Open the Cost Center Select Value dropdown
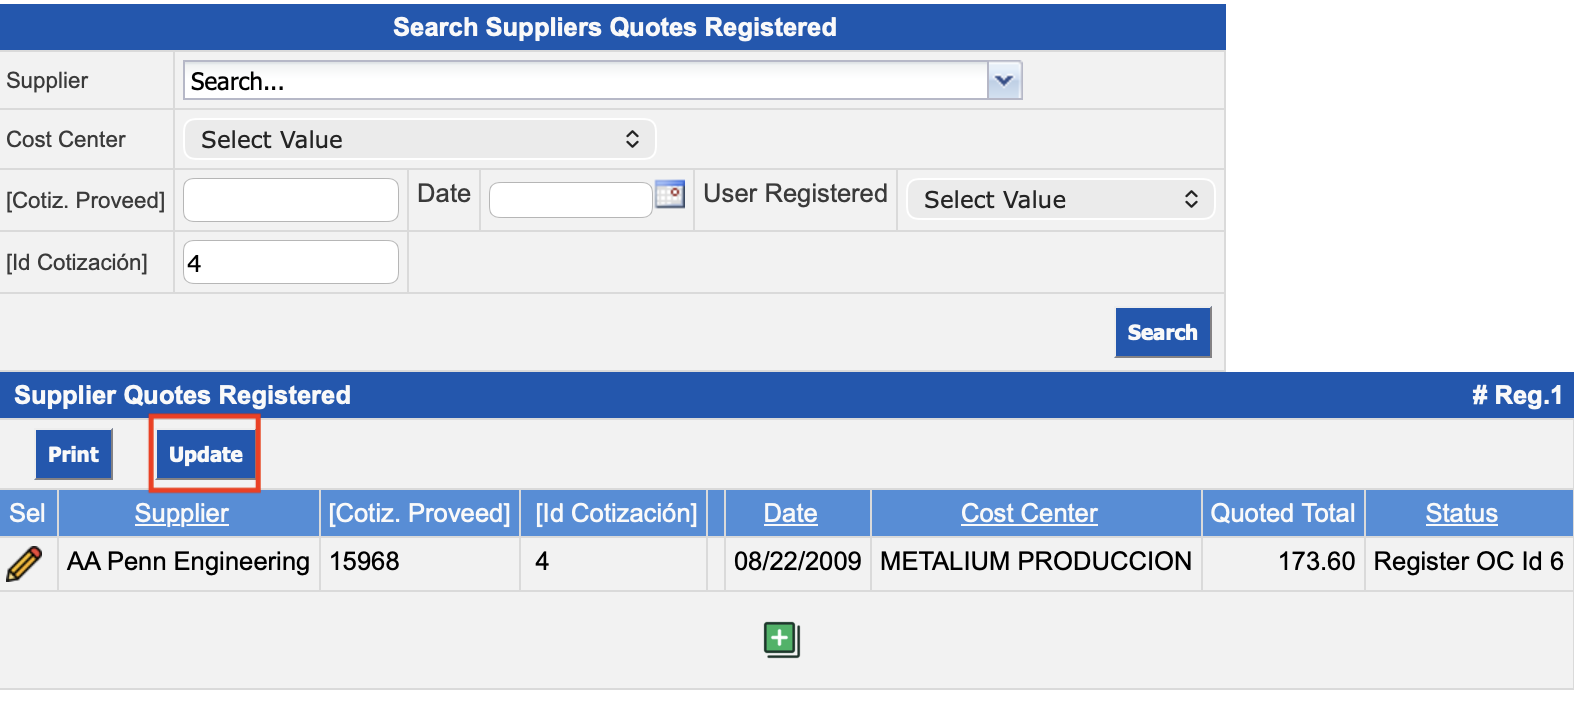 pos(420,140)
